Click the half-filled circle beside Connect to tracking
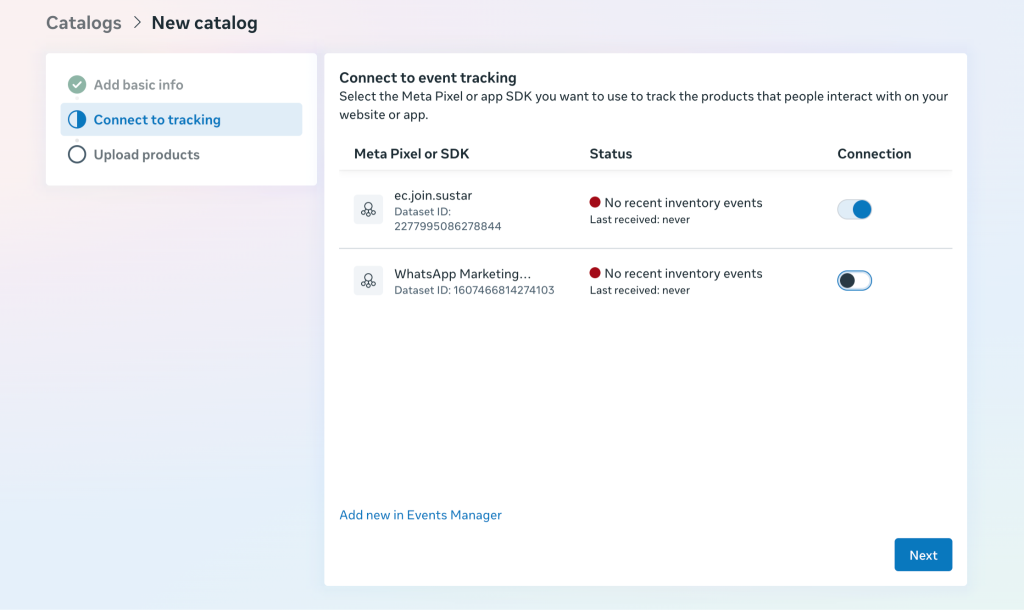This screenshot has height=610, width=1024. click(x=77, y=120)
